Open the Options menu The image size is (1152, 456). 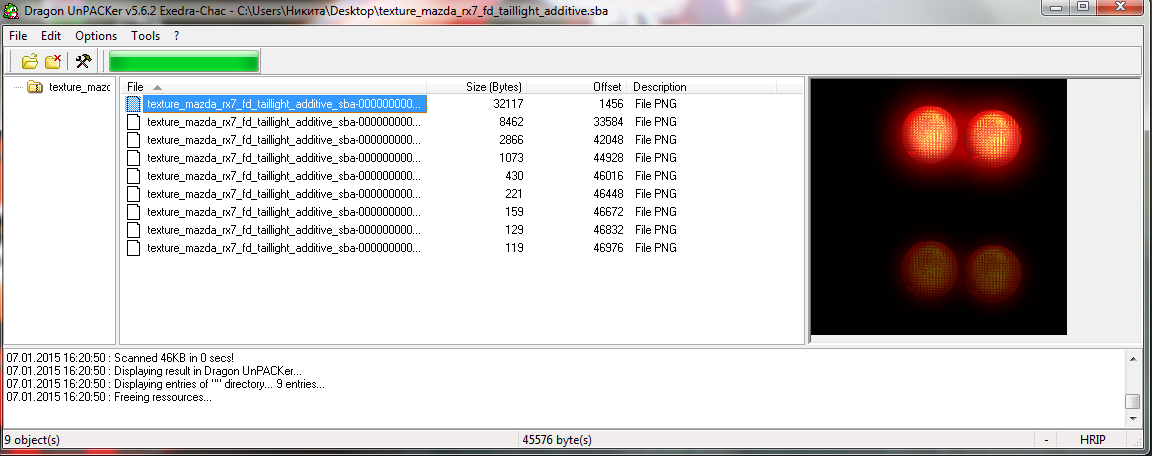pyautogui.click(x=96, y=35)
